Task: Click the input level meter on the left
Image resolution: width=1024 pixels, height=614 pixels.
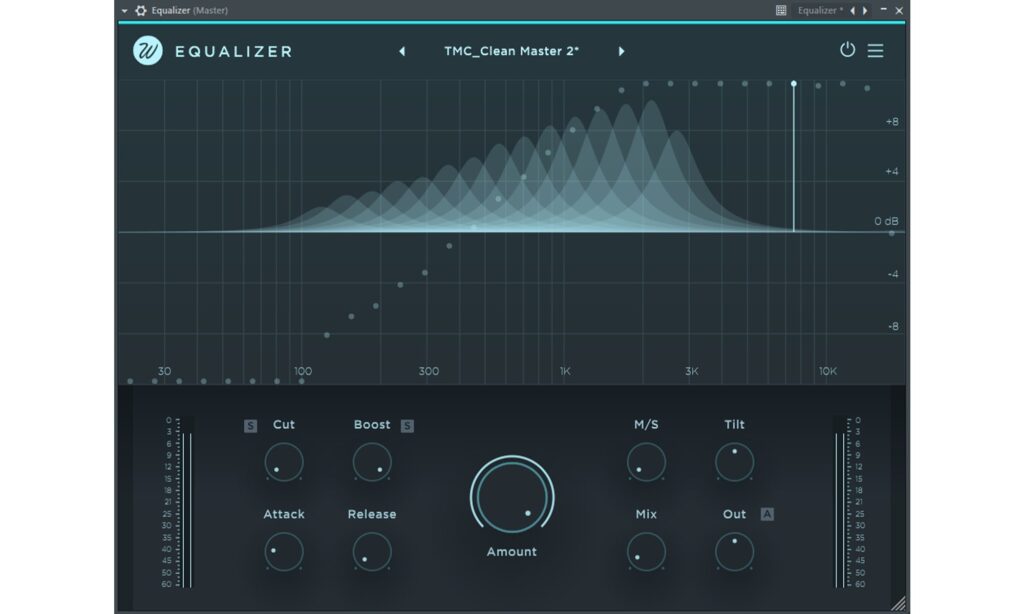Action: tap(186, 503)
